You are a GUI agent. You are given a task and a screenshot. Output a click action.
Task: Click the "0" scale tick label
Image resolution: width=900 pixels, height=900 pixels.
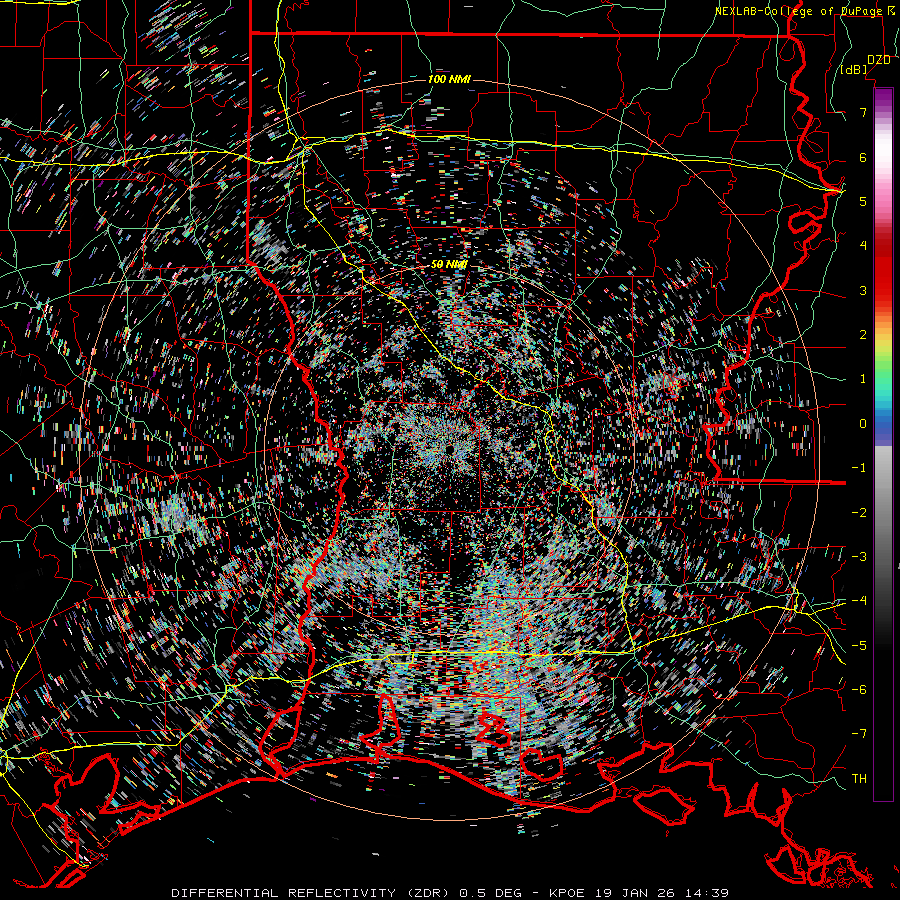[863, 424]
